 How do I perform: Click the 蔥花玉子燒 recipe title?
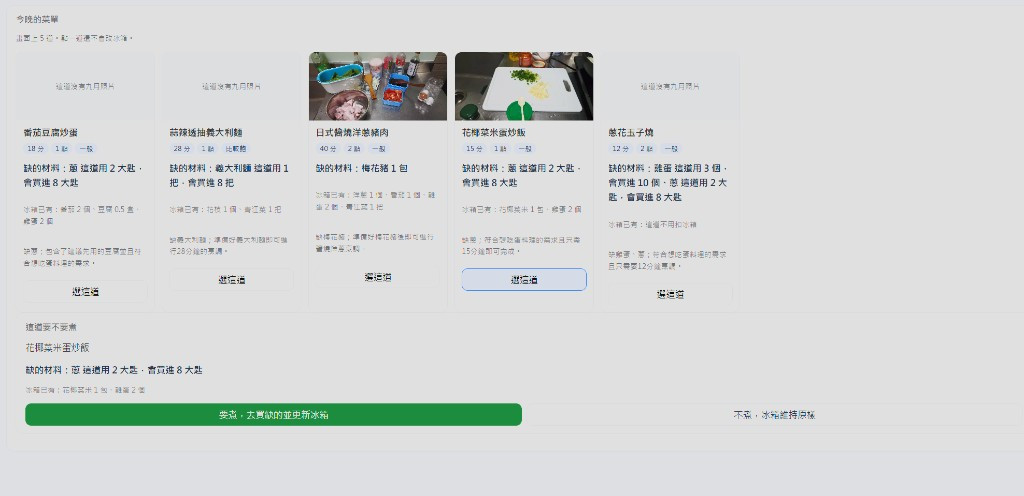[632, 132]
